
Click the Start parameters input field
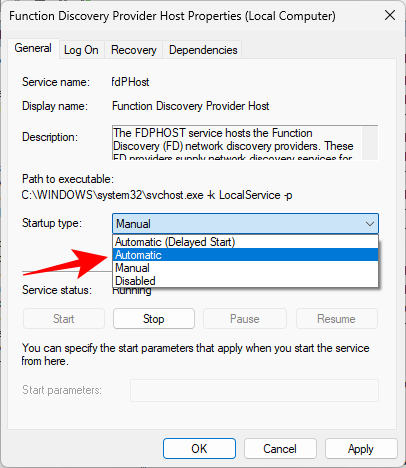tap(254, 390)
